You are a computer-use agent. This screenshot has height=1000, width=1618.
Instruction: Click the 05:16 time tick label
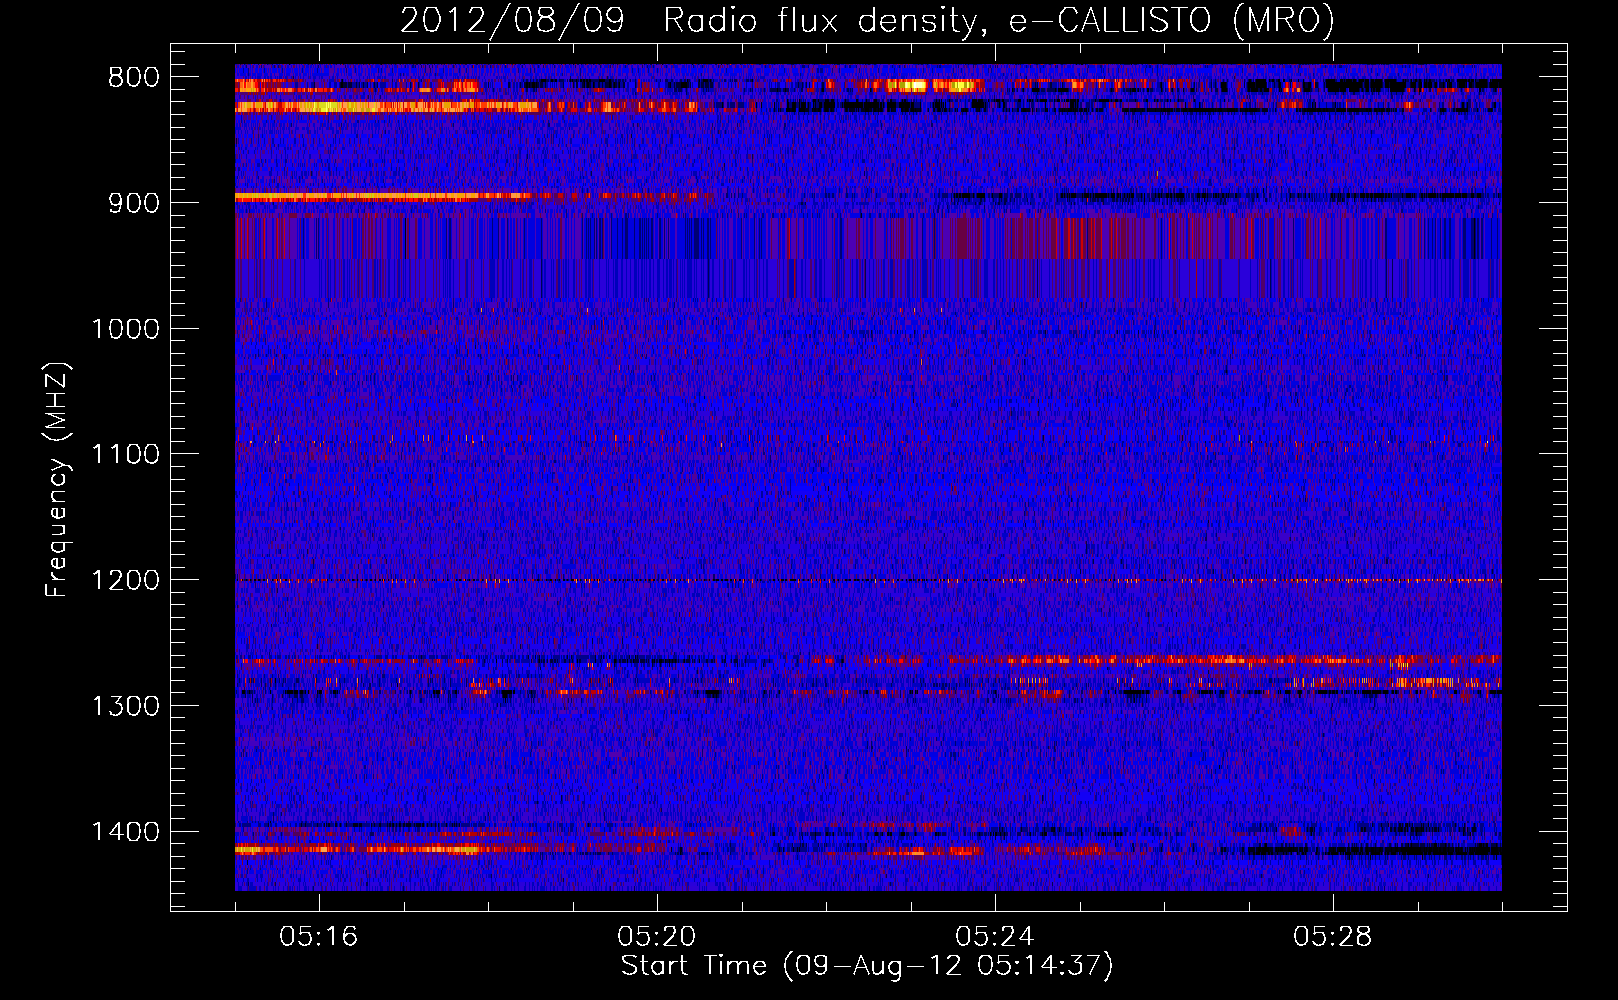click(x=318, y=937)
